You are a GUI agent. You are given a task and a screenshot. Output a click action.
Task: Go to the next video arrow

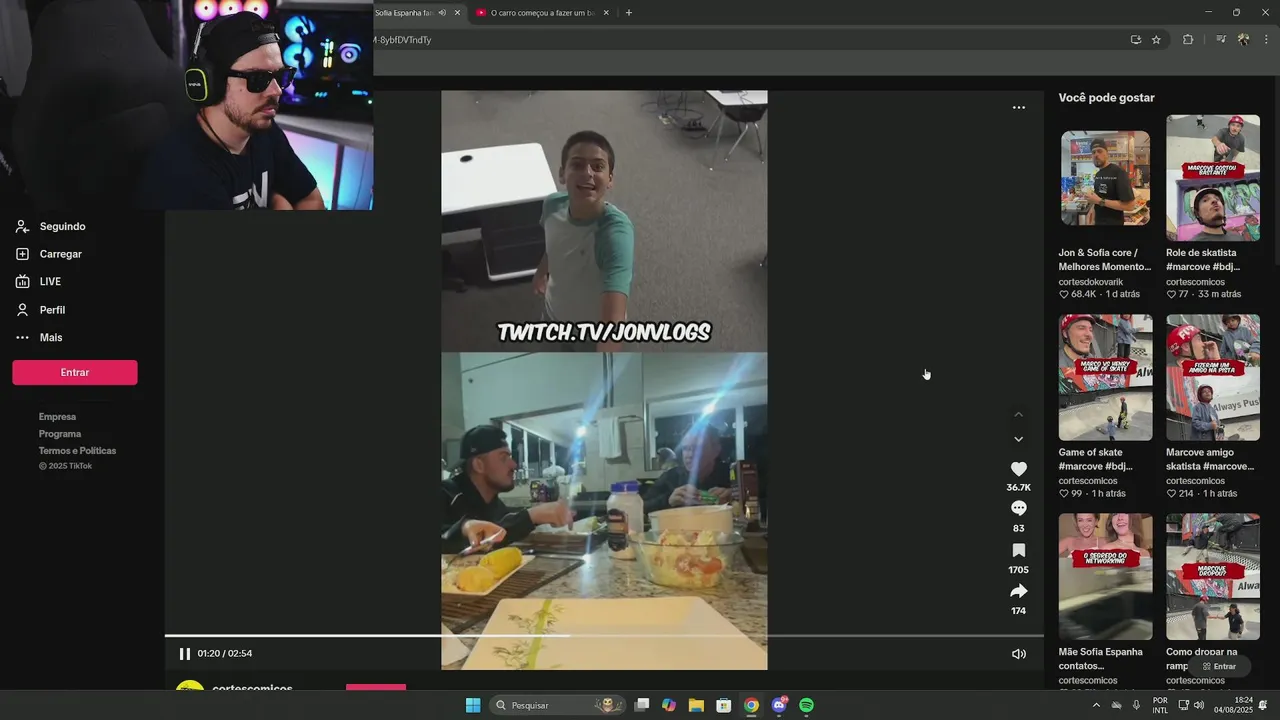click(1019, 439)
